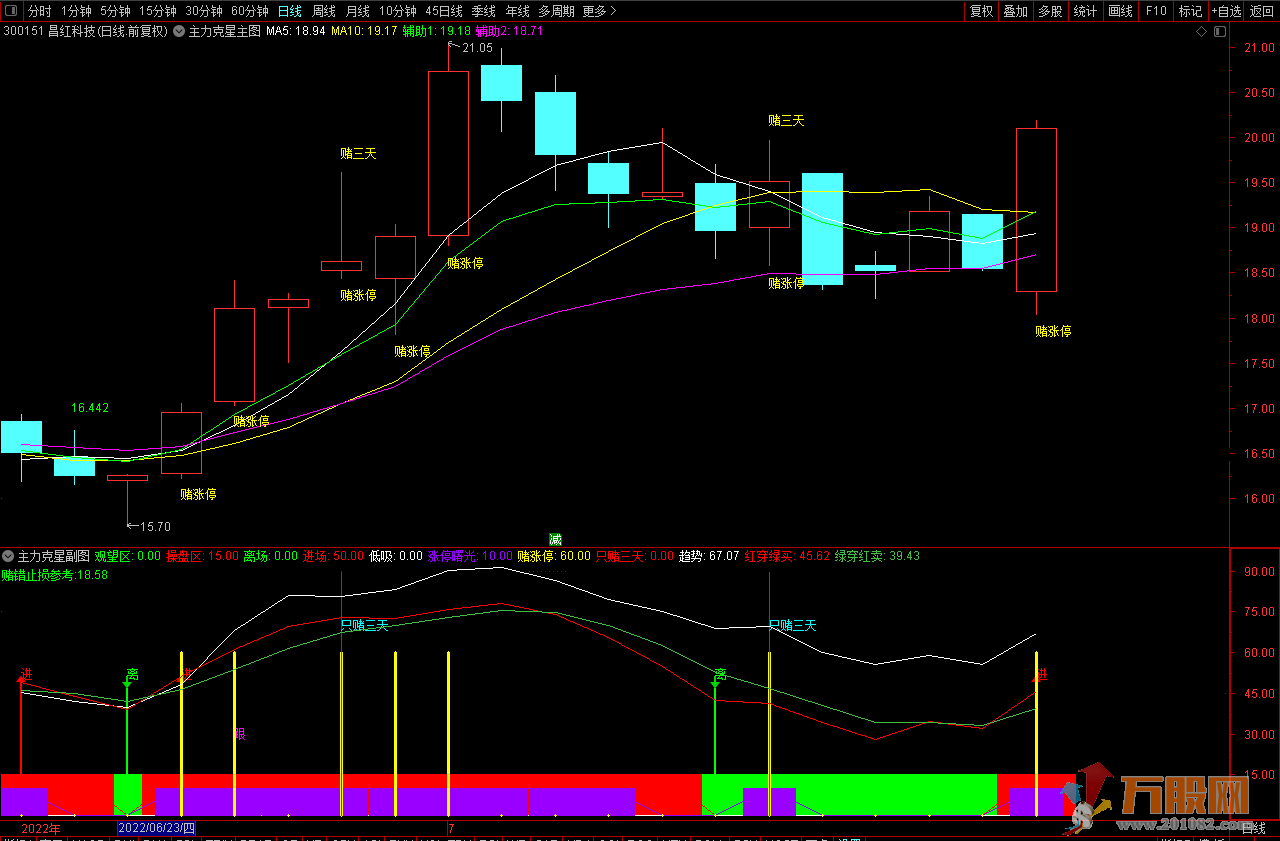The height and width of the screenshot is (841, 1280).
Task: Switch to 季线 quarterly chart
Action: [484, 11]
